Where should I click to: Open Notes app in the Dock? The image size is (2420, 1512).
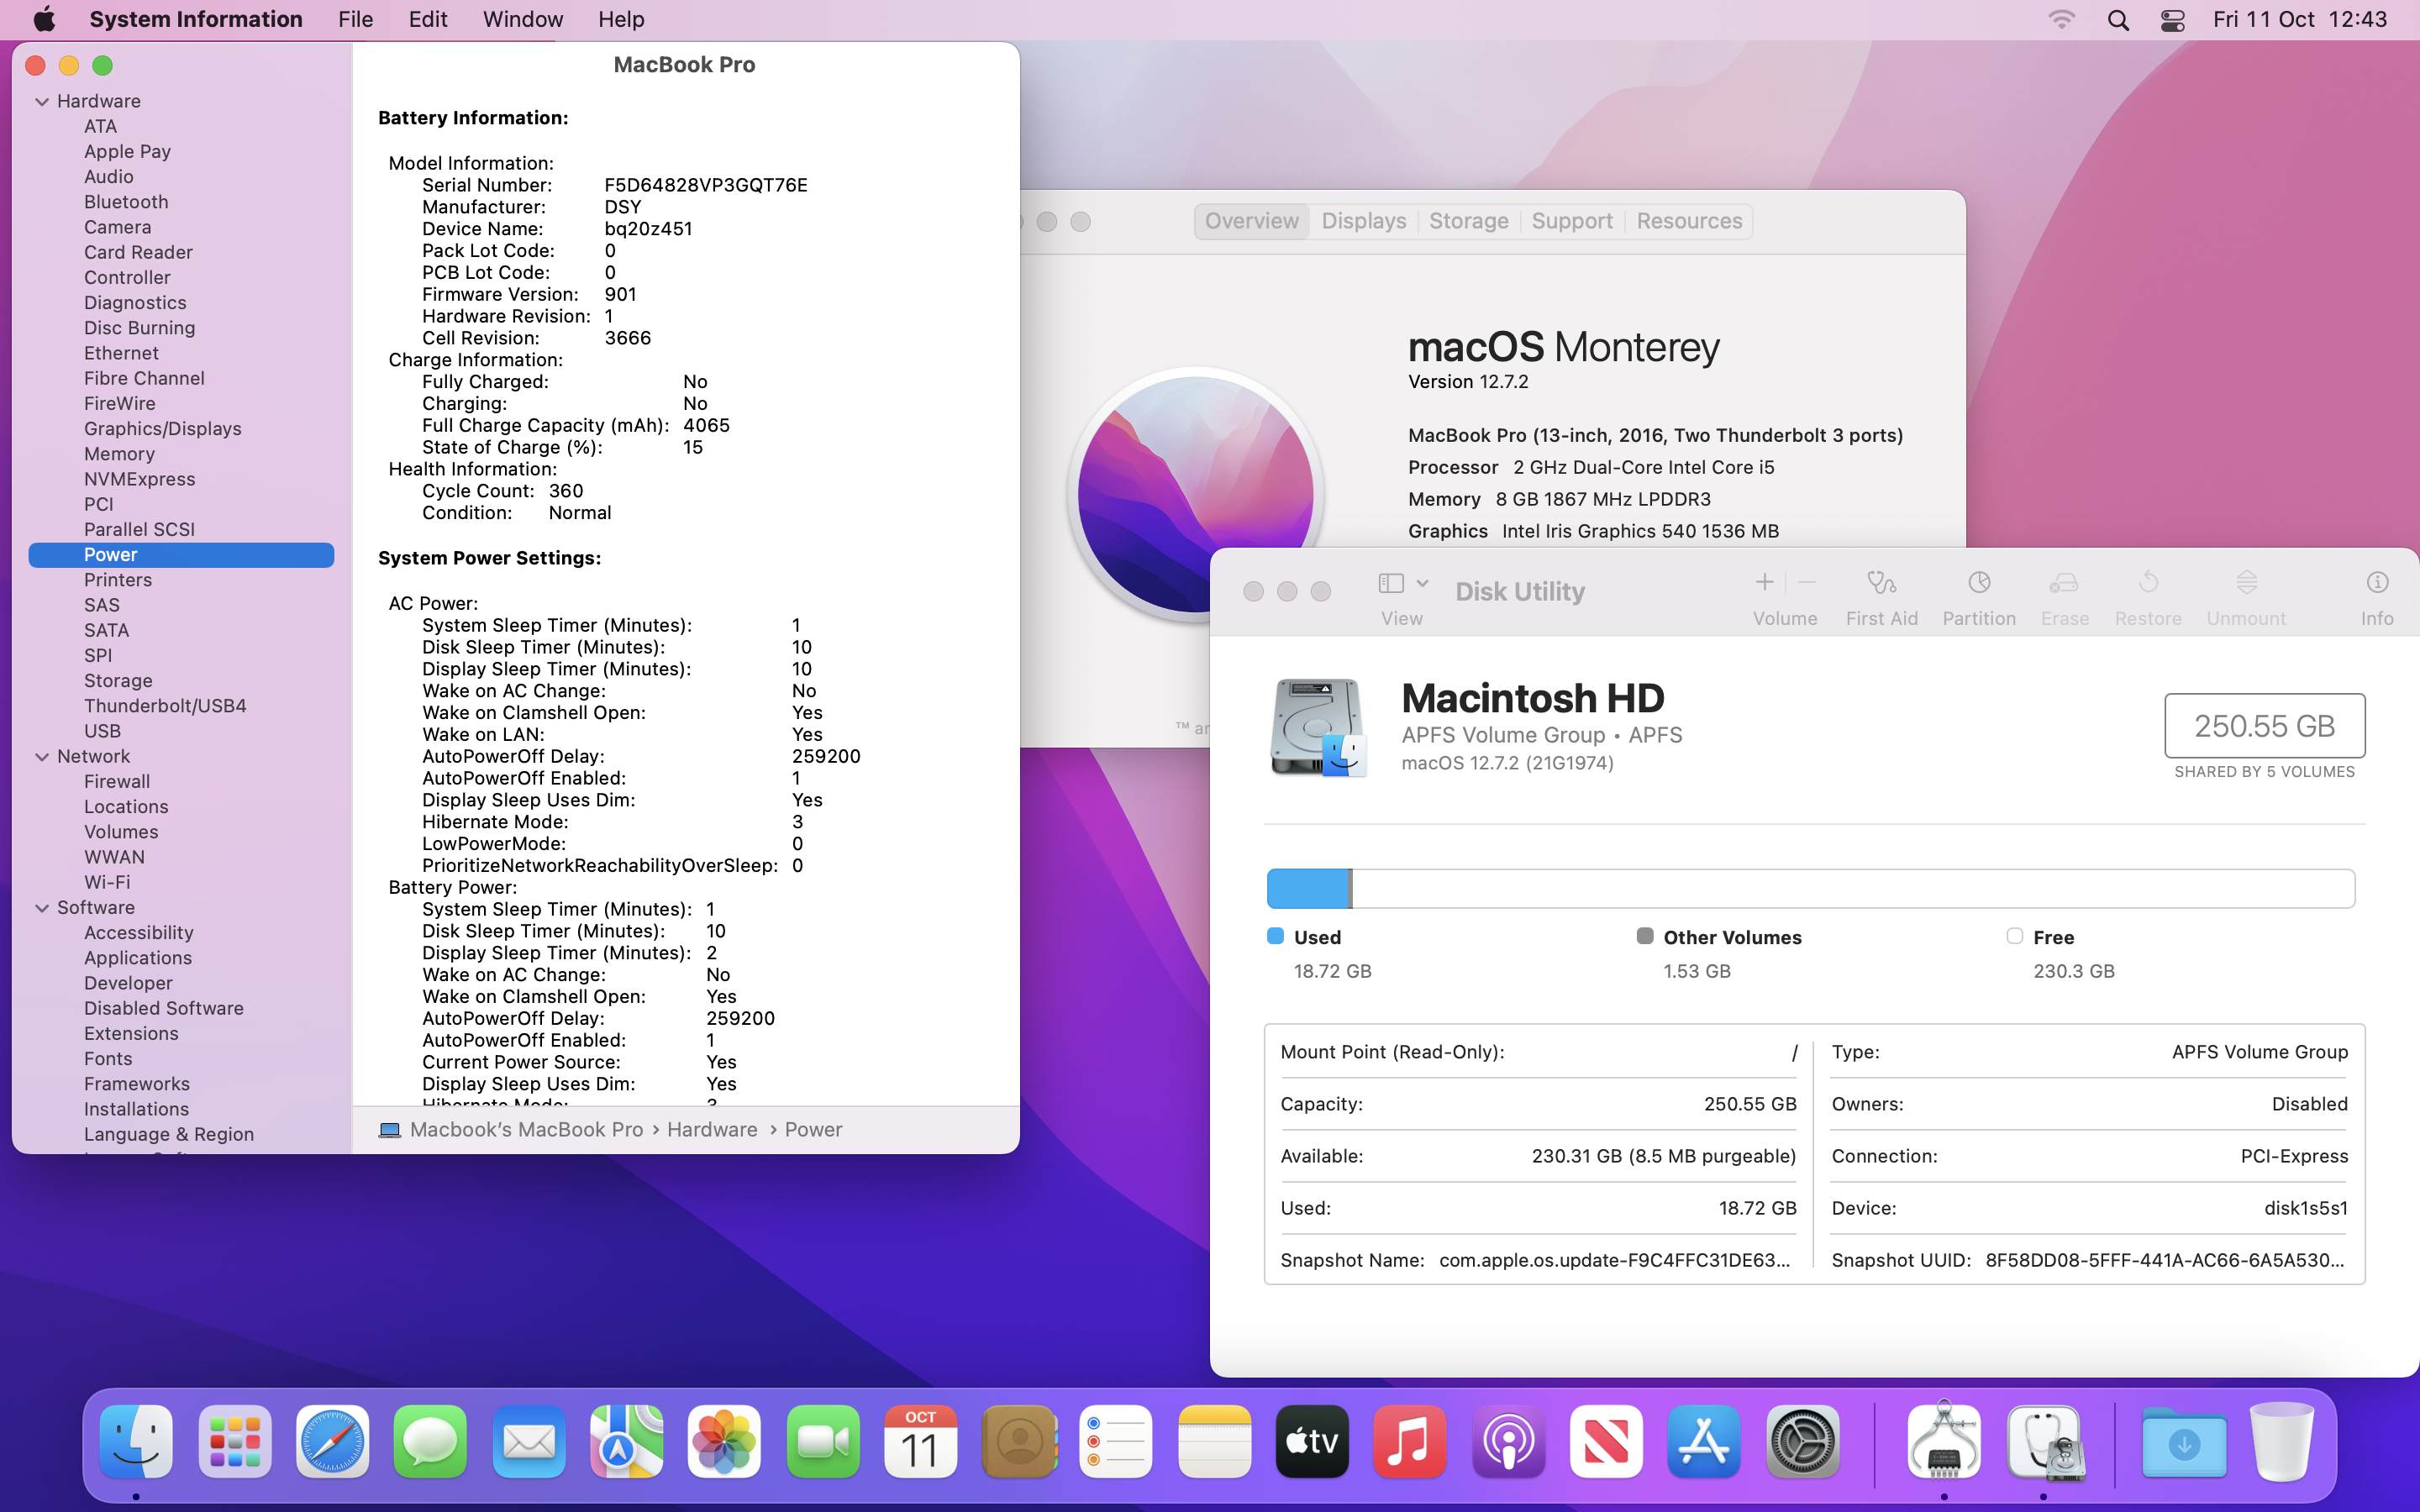pos(1214,1441)
